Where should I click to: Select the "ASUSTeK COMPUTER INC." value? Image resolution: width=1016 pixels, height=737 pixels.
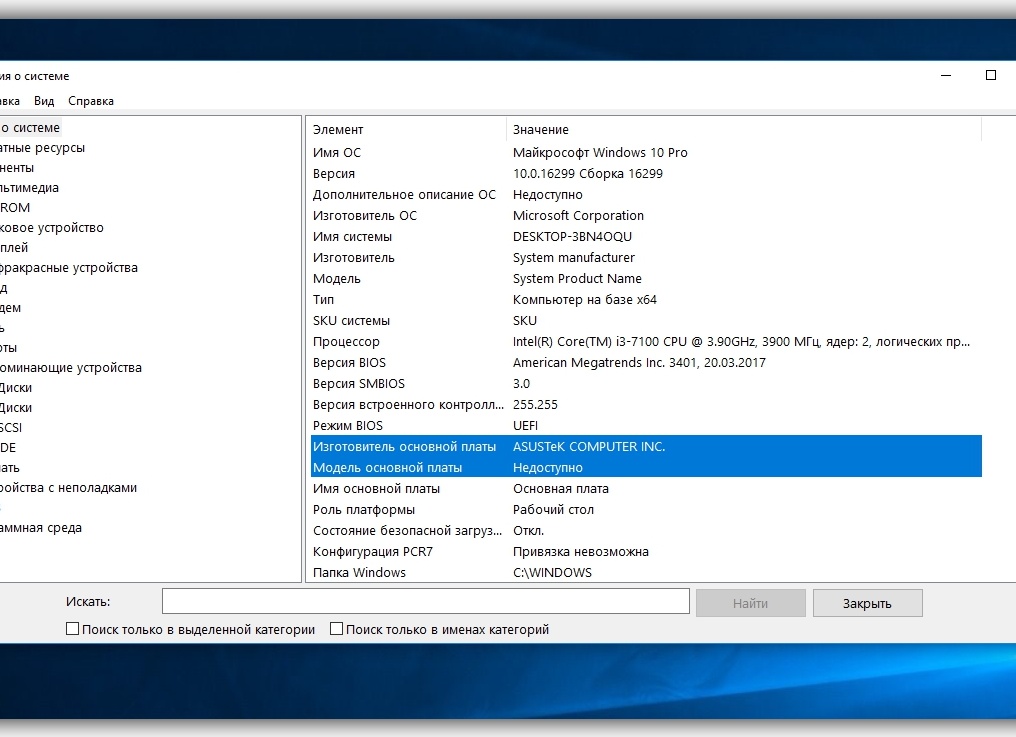589,447
